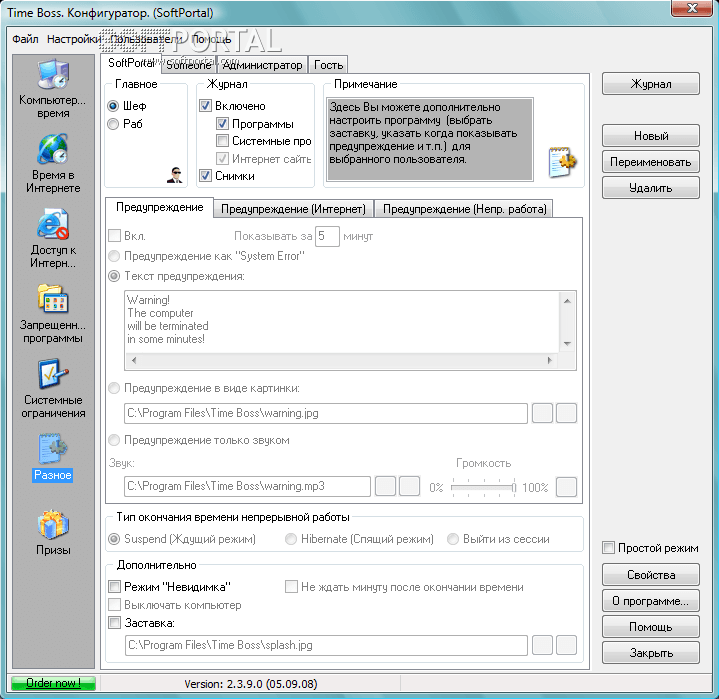Click the Переименовать button
The height and width of the screenshot is (699, 719).
coord(651,162)
